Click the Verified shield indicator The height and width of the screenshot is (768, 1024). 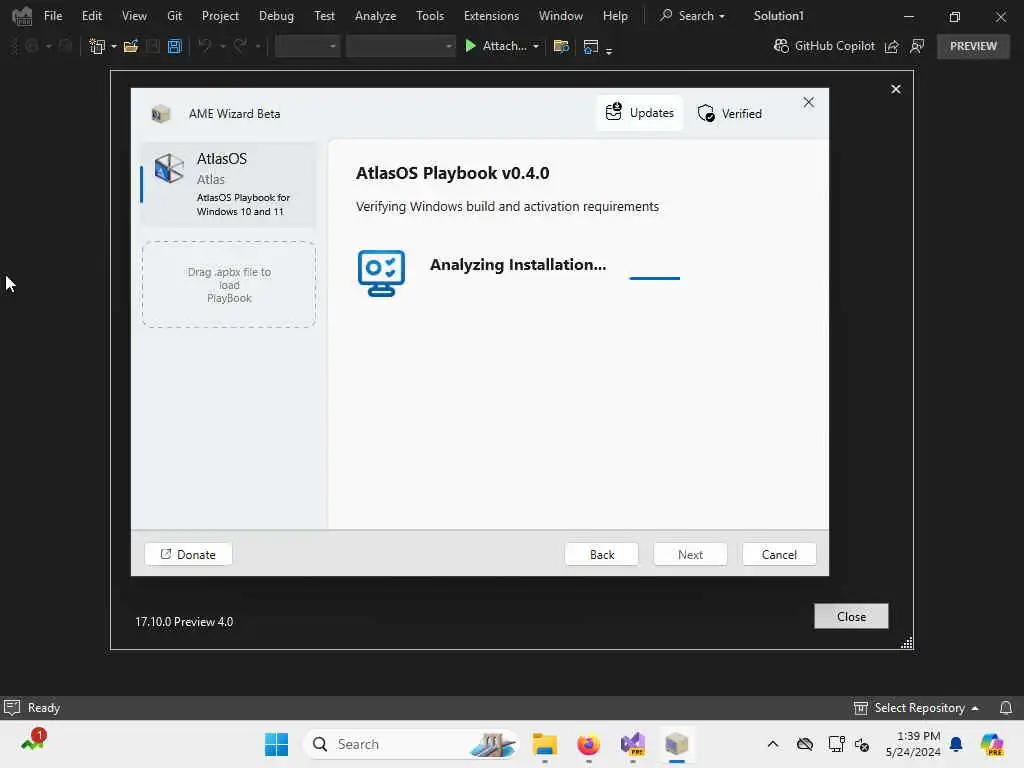729,114
